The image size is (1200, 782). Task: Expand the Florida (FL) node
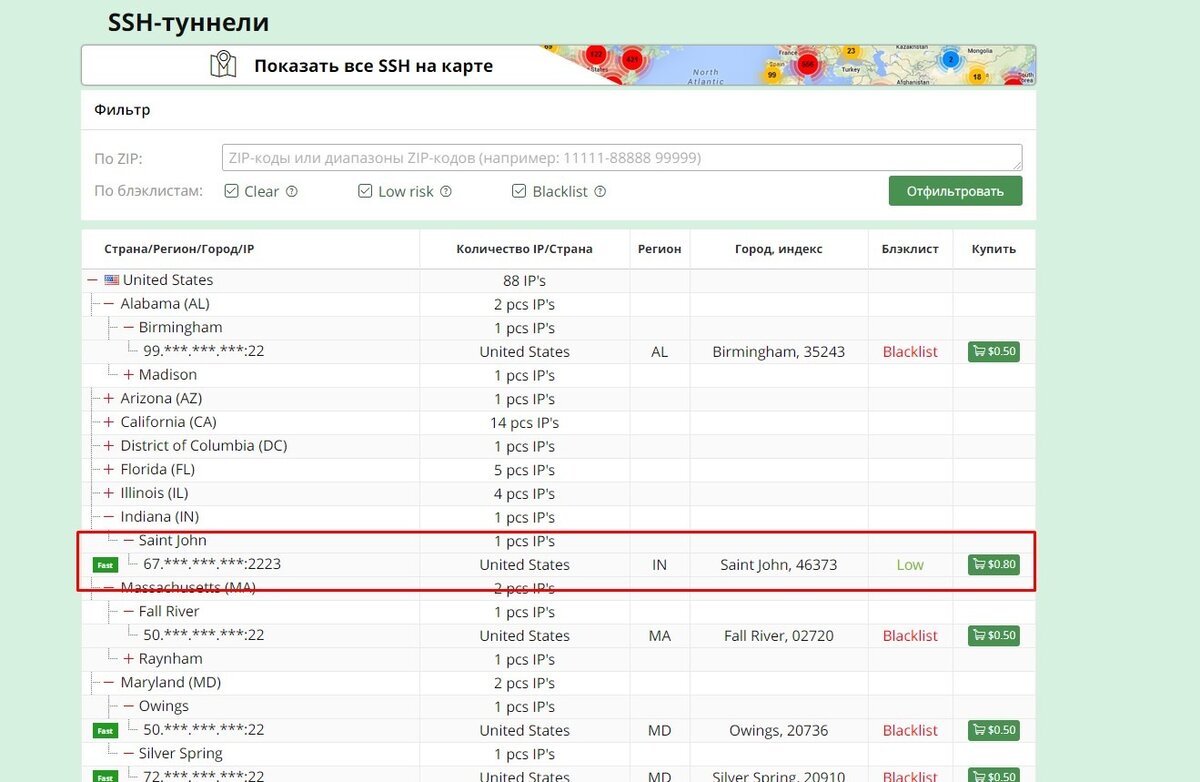pyautogui.click(x=109, y=469)
